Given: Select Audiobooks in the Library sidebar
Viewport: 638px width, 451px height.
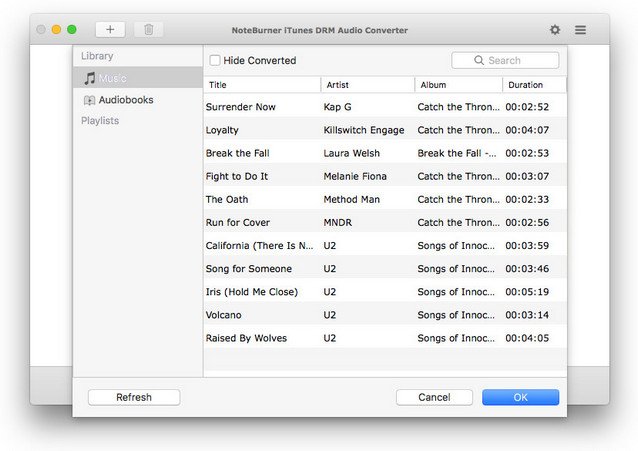Looking at the screenshot, I should [x=138, y=100].
